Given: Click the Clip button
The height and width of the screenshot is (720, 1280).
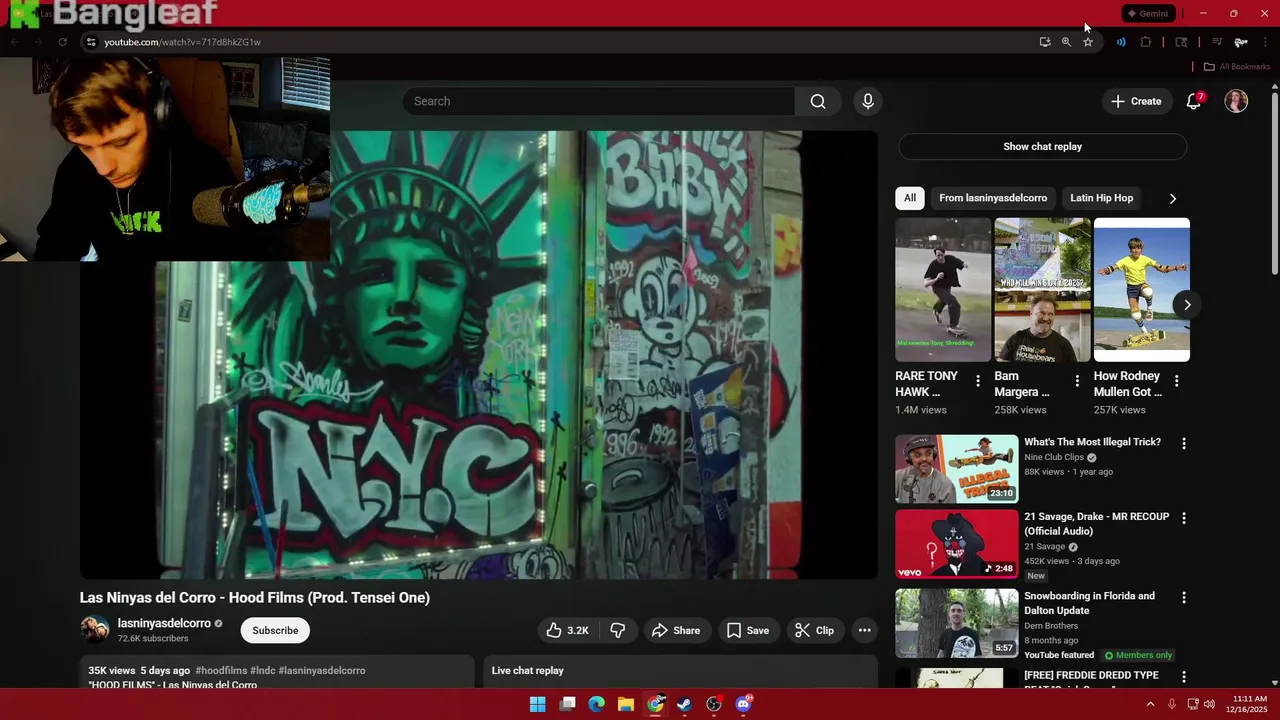Looking at the screenshot, I should pyautogui.click(x=814, y=630).
